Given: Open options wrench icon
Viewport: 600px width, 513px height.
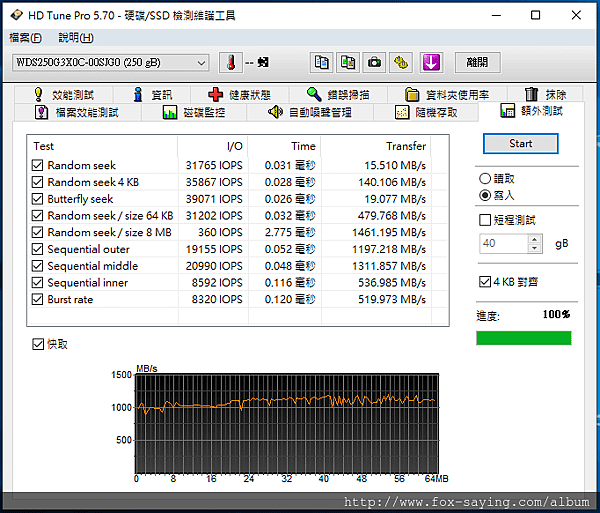Looking at the screenshot, I should point(401,62).
